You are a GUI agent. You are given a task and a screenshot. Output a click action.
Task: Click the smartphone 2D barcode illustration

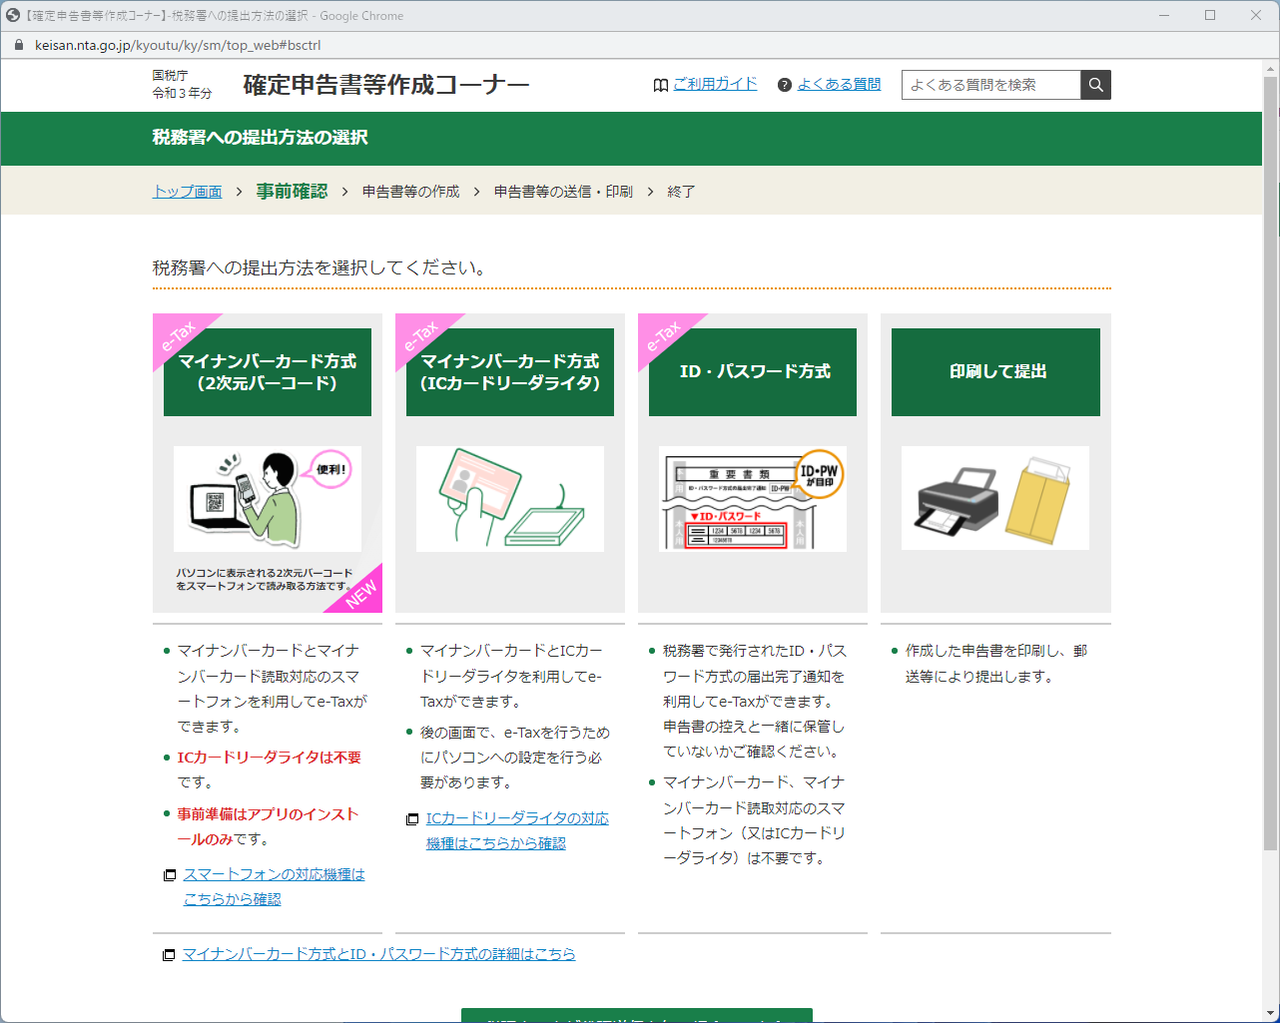tap(267, 499)
